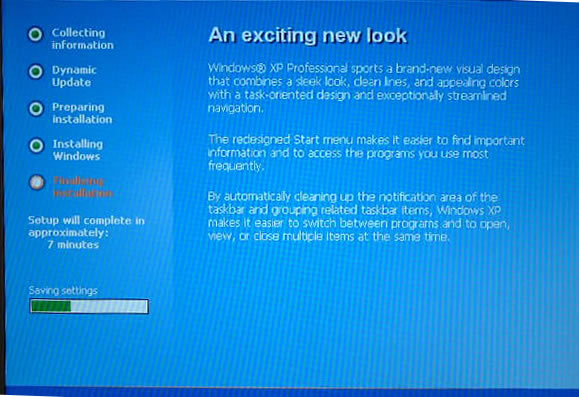Click the Collecting information step indicator
This screenshot has width=579, height=397.
tap(35, 35)
